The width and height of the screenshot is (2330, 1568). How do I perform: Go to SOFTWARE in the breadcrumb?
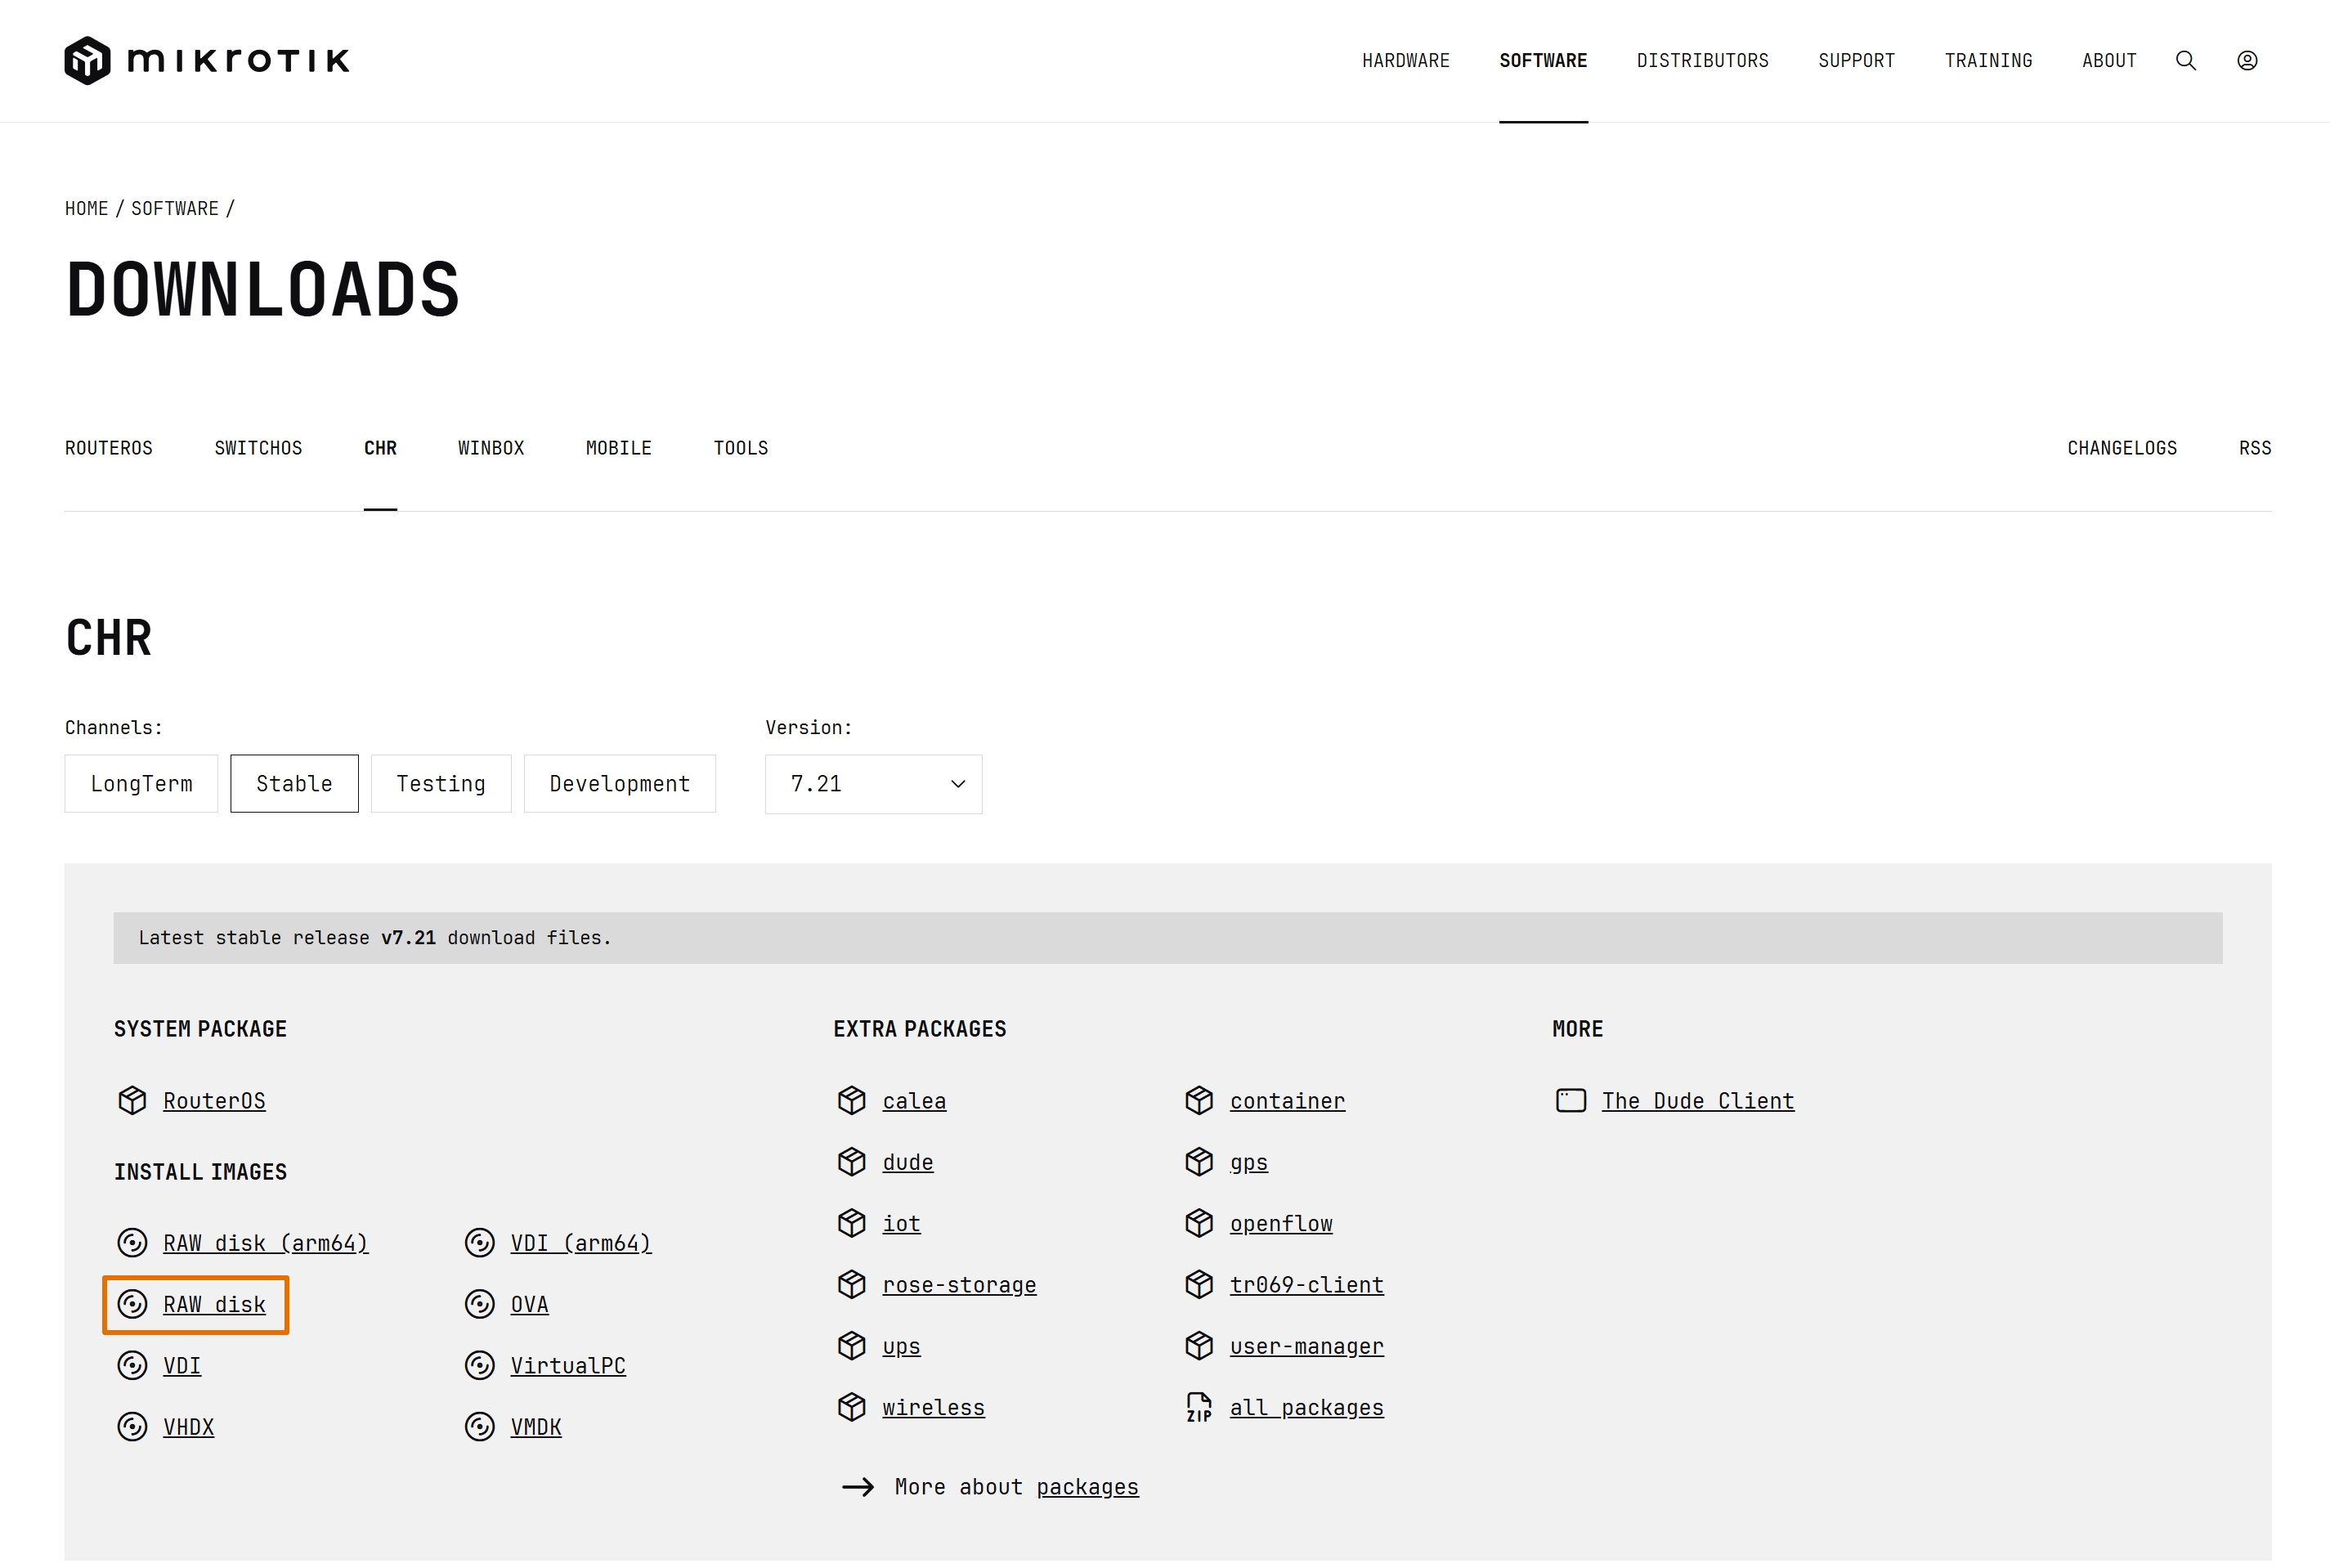click(175, 208)
